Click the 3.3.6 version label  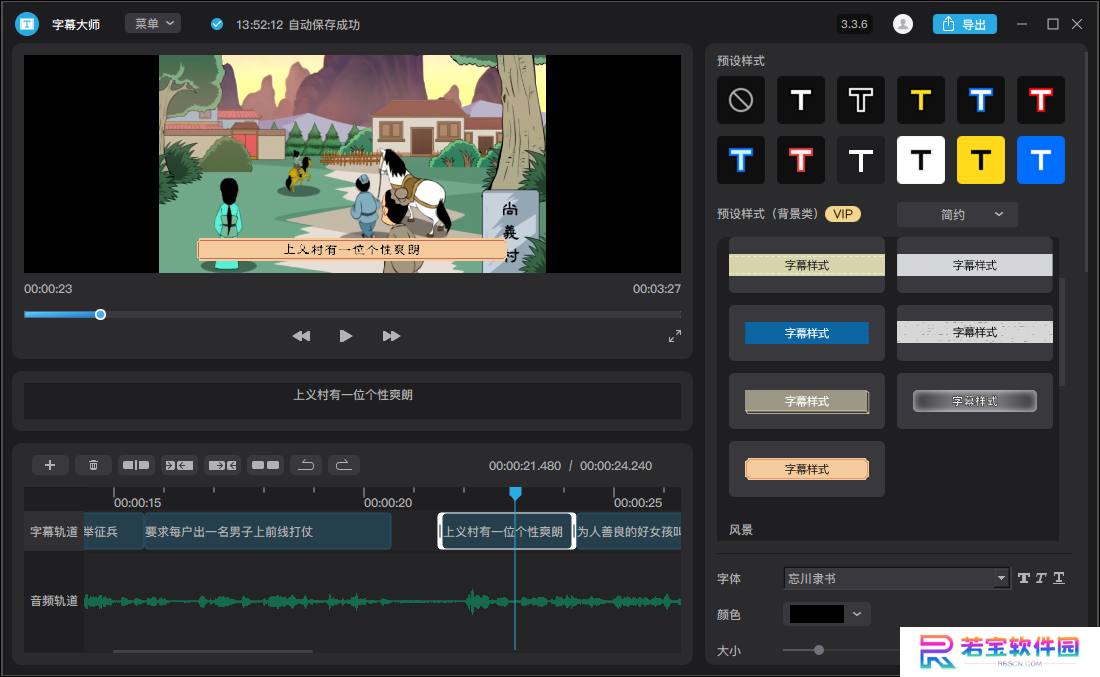click(854, 24)
